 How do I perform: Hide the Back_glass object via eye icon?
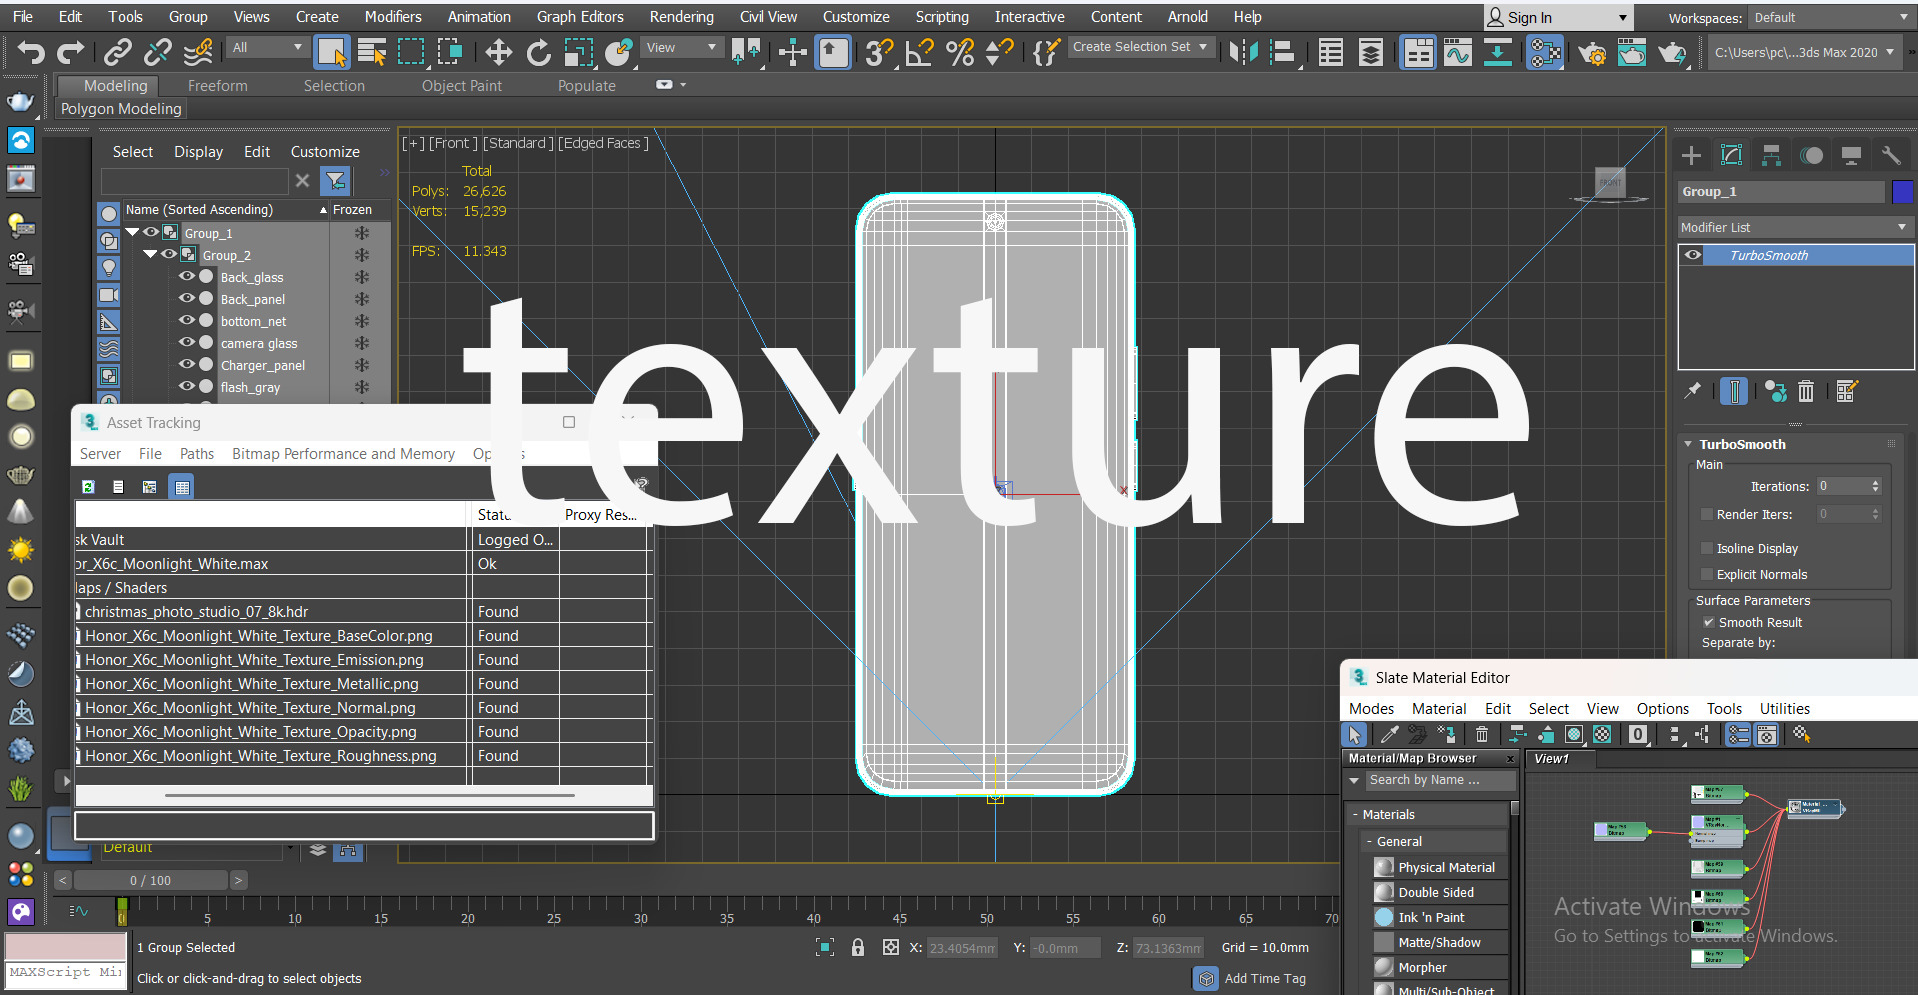point(186,277)
